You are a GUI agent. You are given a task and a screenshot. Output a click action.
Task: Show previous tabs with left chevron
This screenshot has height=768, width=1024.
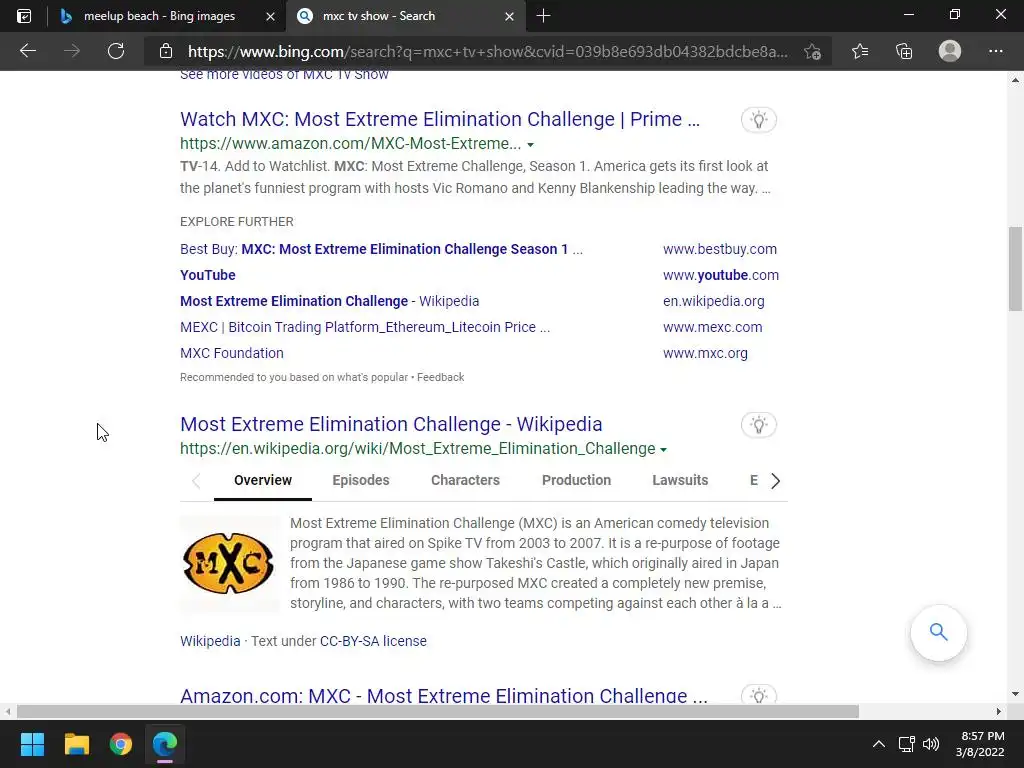196,481
